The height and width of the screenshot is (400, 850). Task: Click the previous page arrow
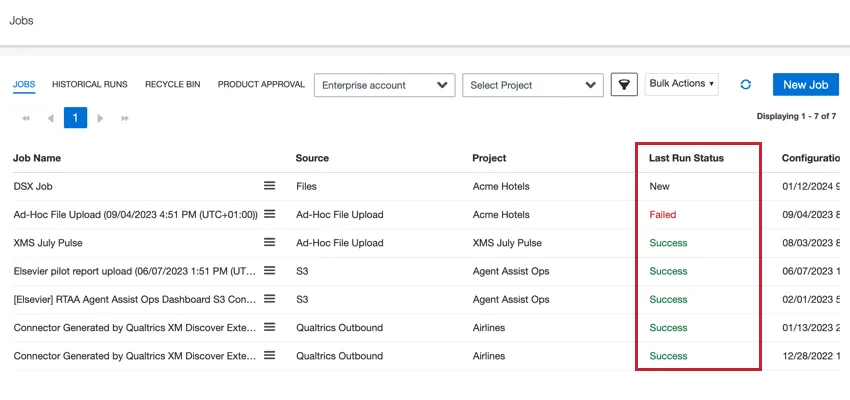pos(50,118)
